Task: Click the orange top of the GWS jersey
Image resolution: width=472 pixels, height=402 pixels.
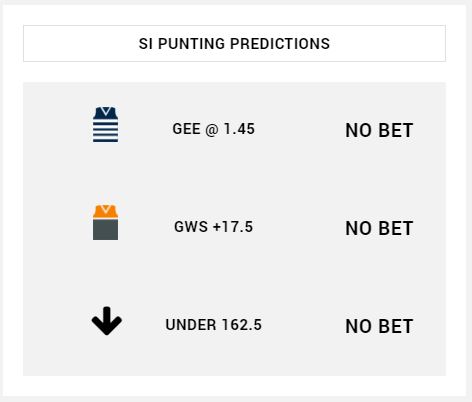Action: [105, 212]
